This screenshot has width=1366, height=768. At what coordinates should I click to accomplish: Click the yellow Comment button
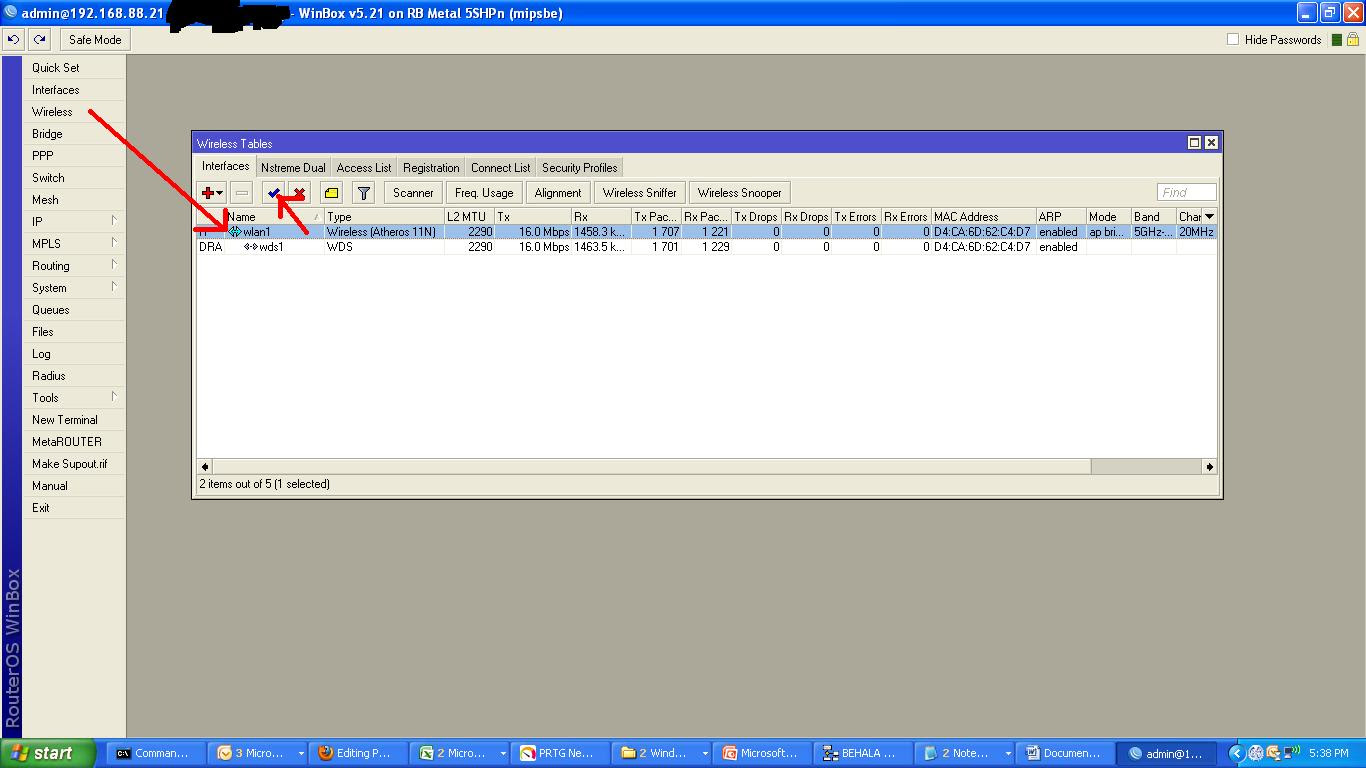331,193
